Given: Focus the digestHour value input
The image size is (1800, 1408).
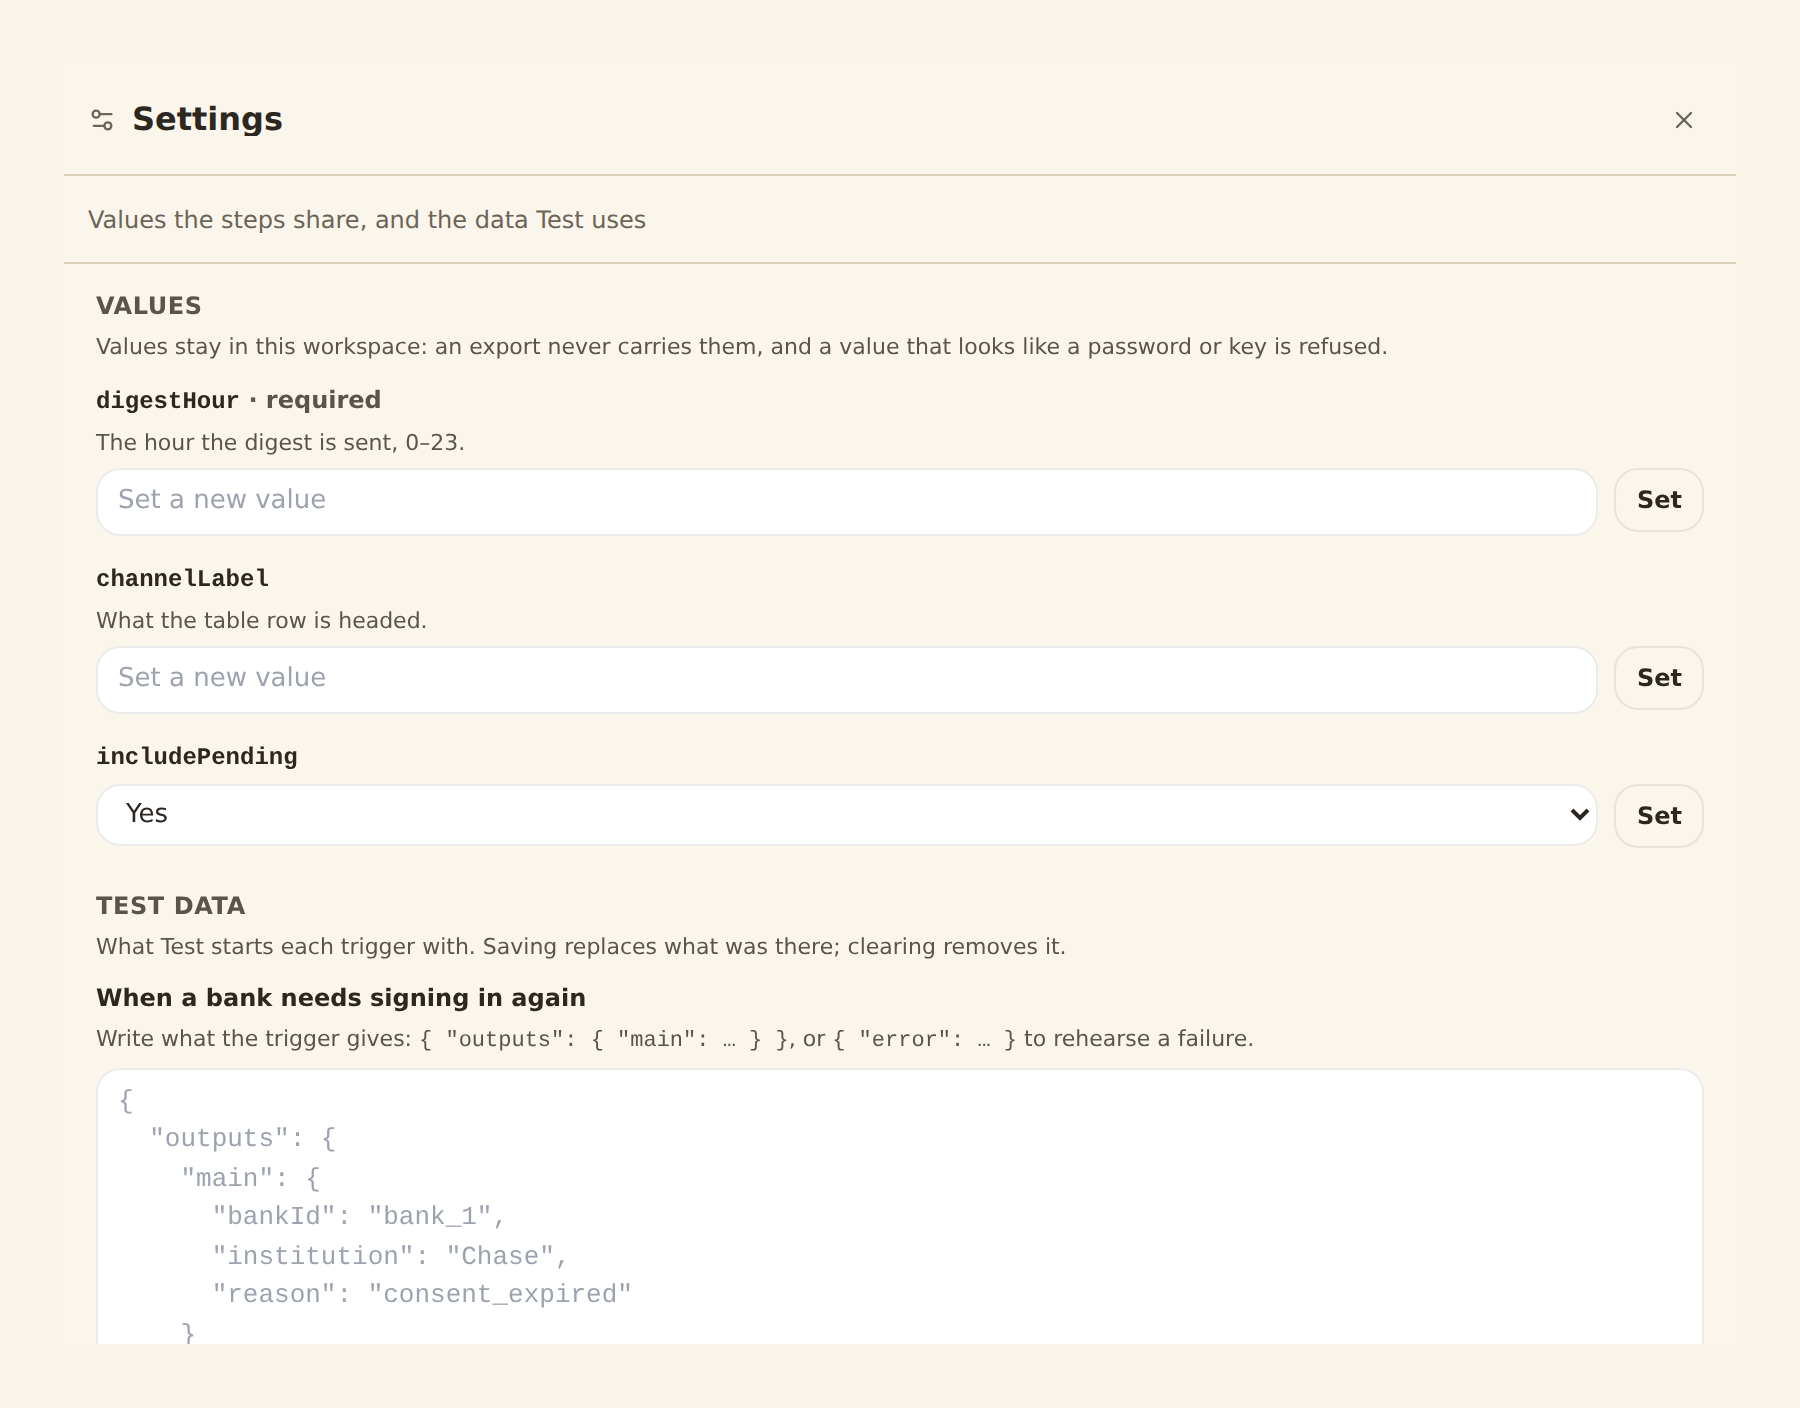Looking at the screenshot, I should click(846, 501).
